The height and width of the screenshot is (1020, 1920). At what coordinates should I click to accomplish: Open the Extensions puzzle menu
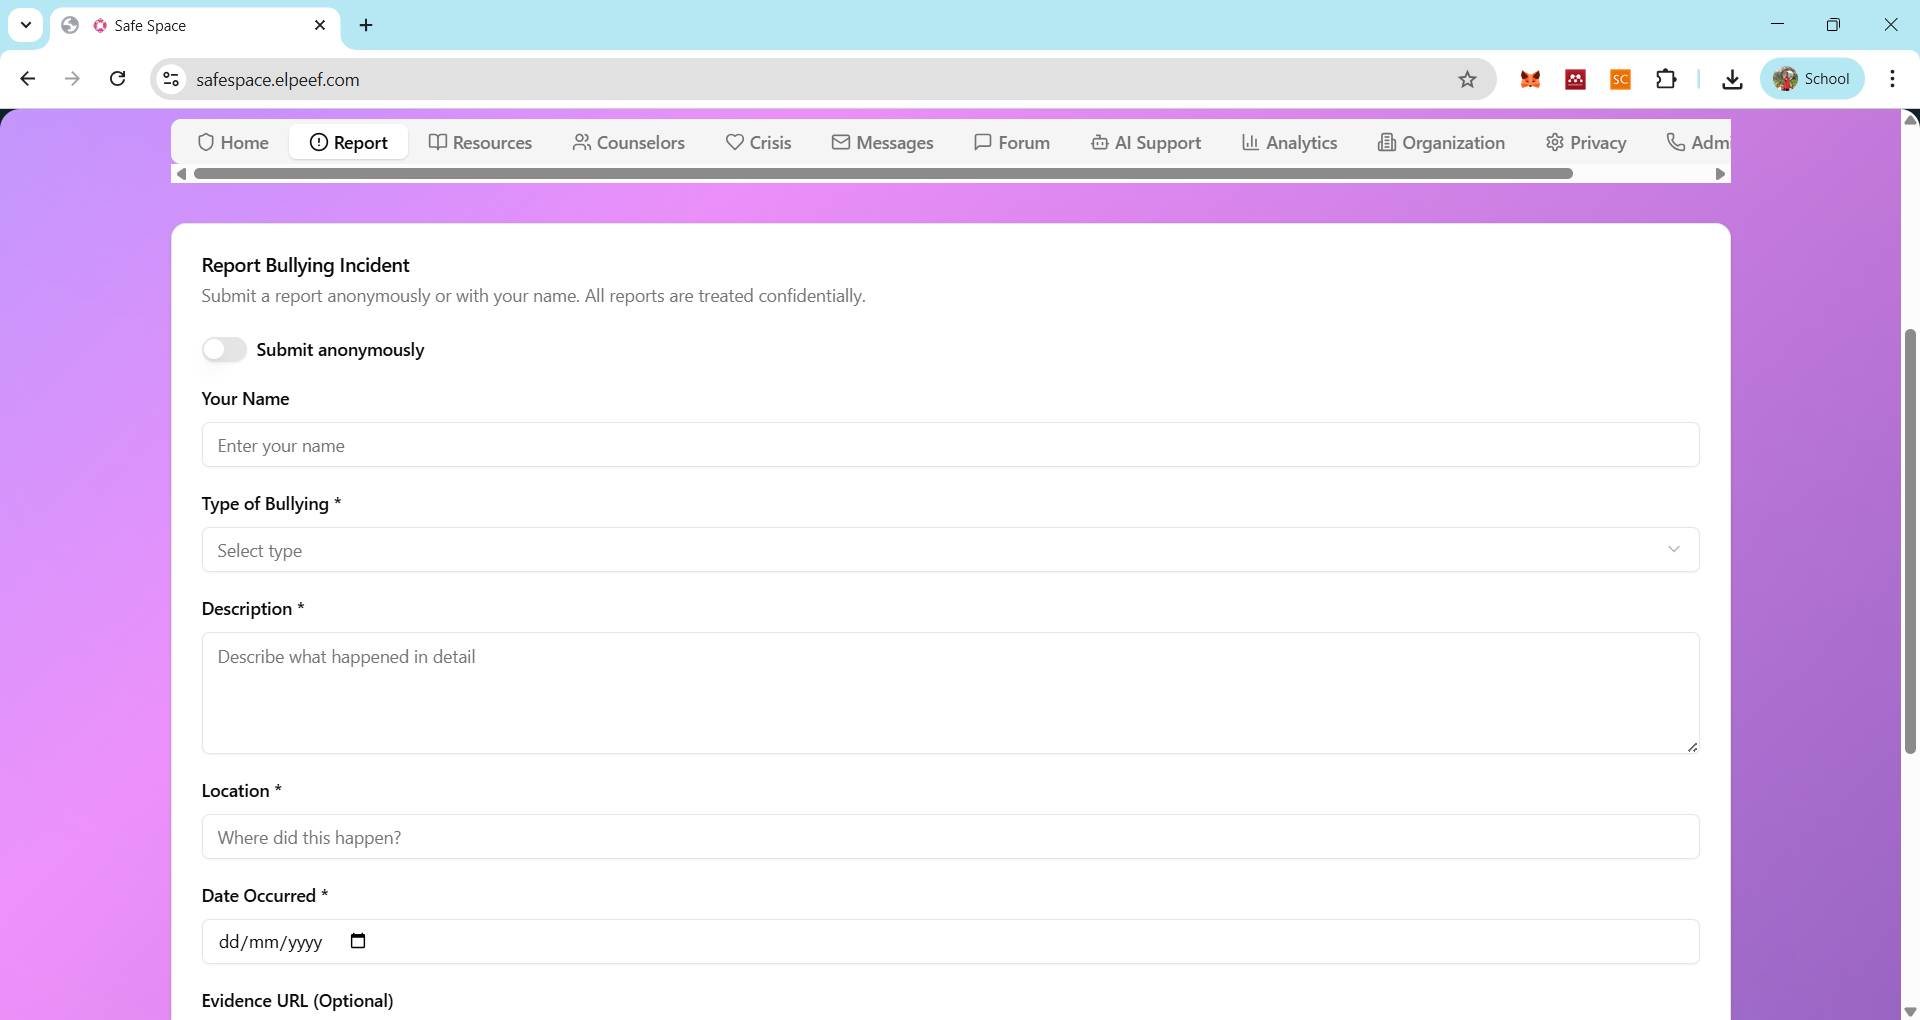point(1666,79)
